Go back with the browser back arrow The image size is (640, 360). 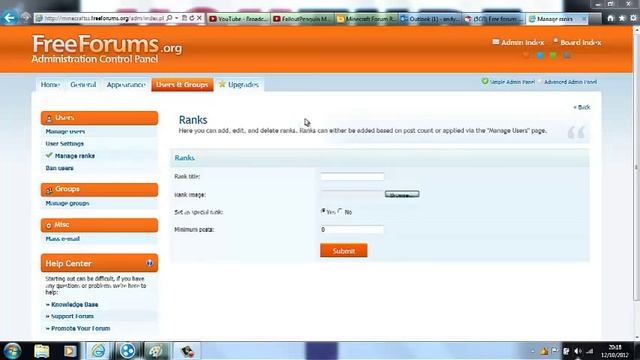tap(9, 18)
